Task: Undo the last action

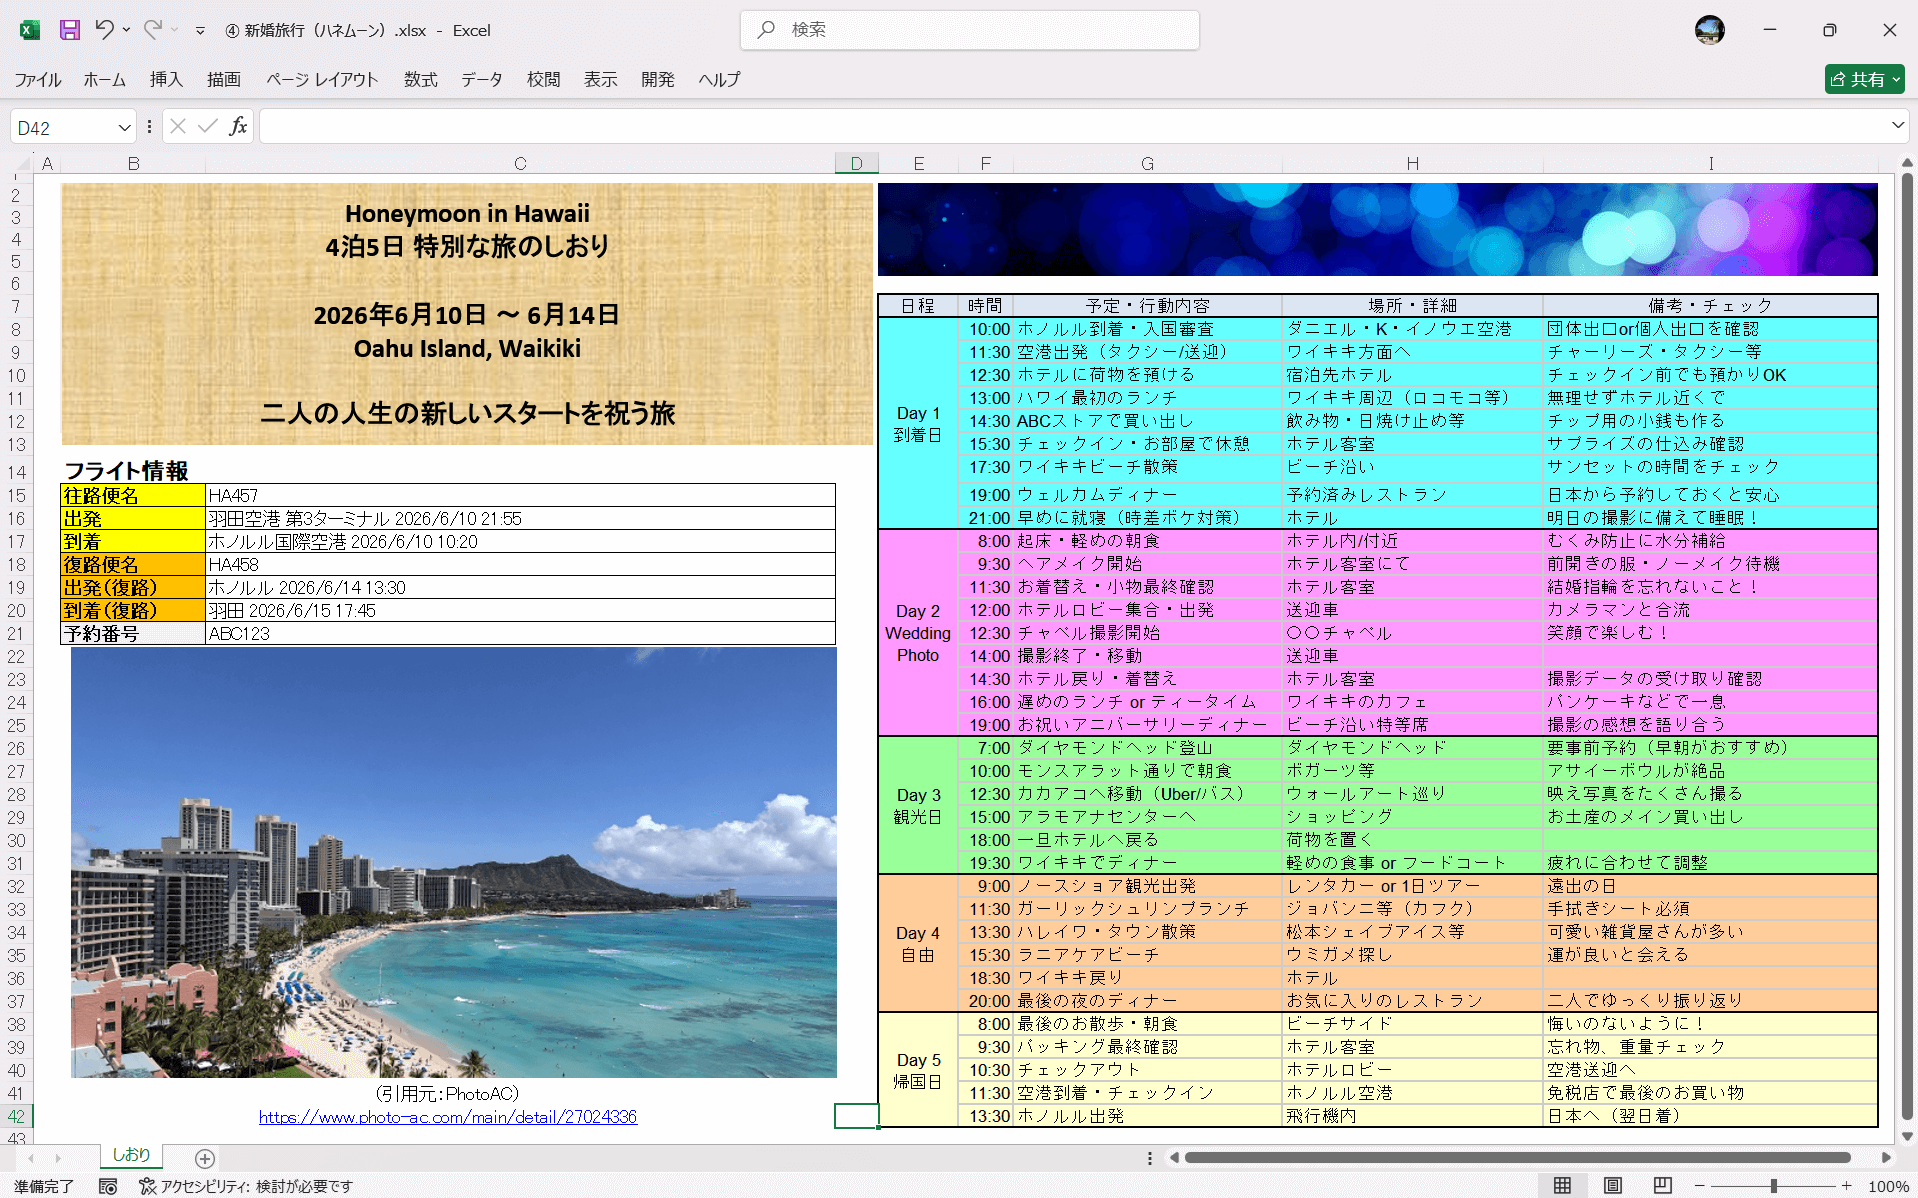Action: click(x=104, y=30)
